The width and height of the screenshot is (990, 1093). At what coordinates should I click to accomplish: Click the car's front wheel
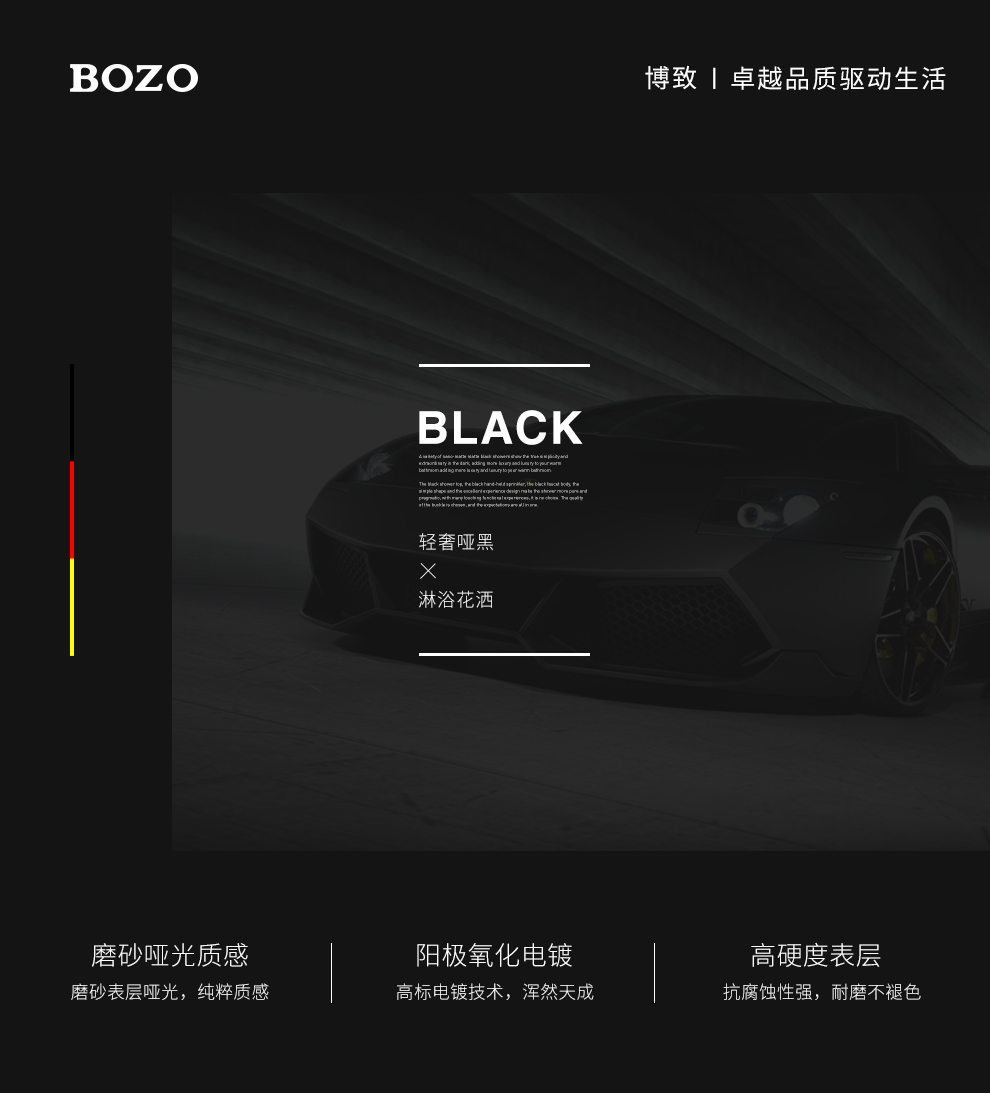917,619
